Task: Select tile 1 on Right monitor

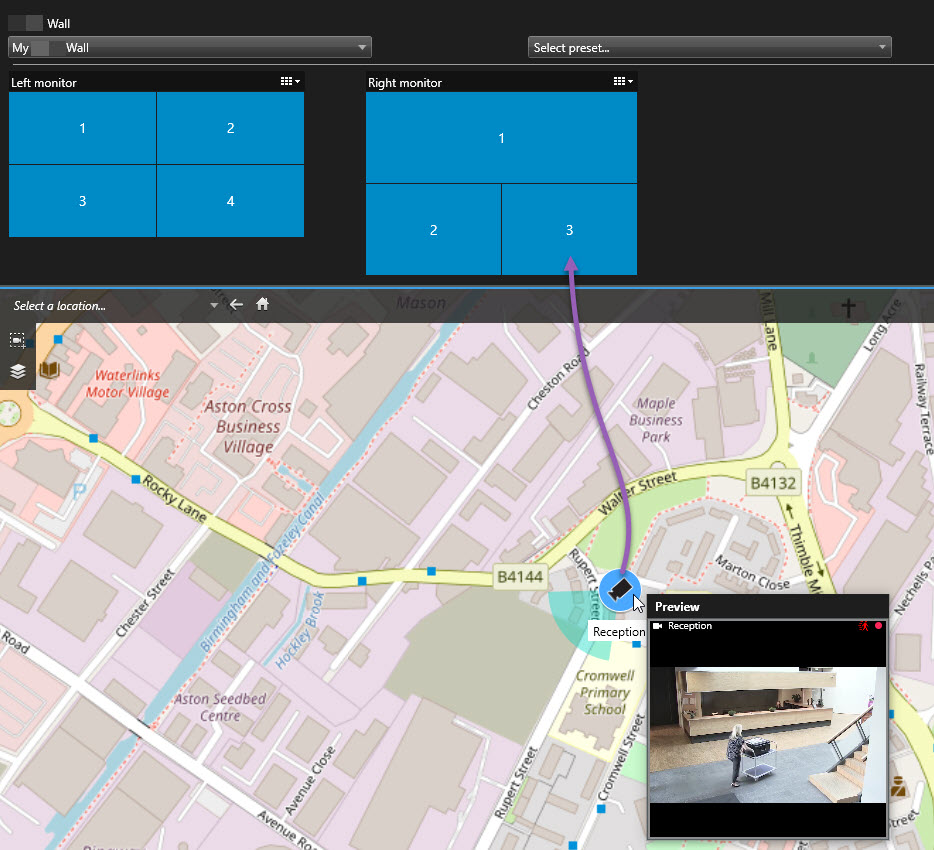Action: [501, 138]
